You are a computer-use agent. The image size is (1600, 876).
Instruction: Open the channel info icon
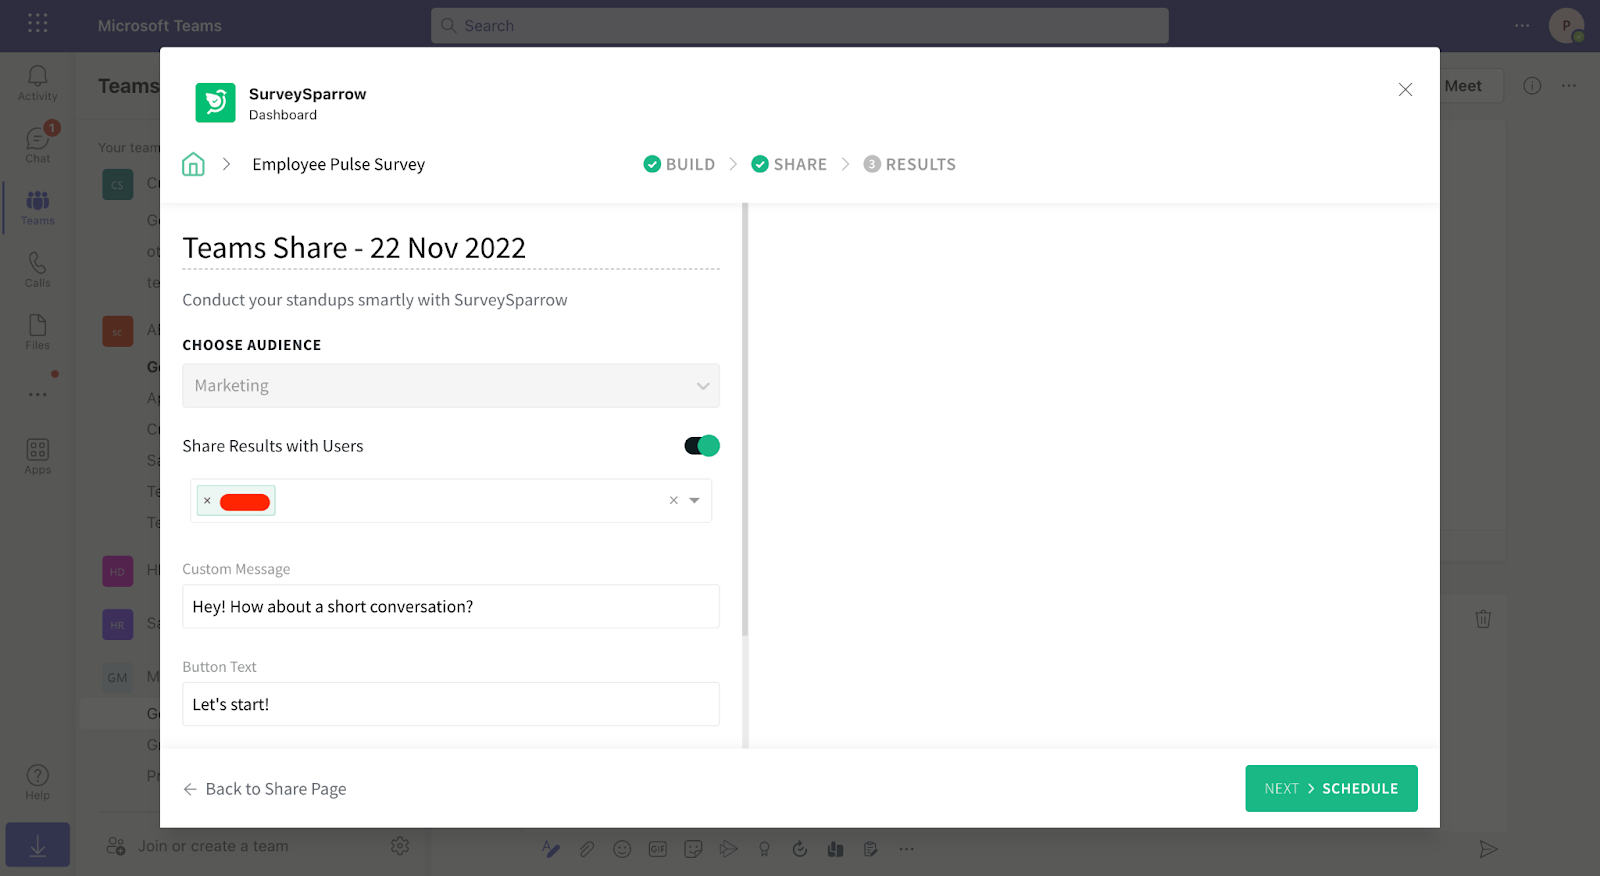[1532, 86]
